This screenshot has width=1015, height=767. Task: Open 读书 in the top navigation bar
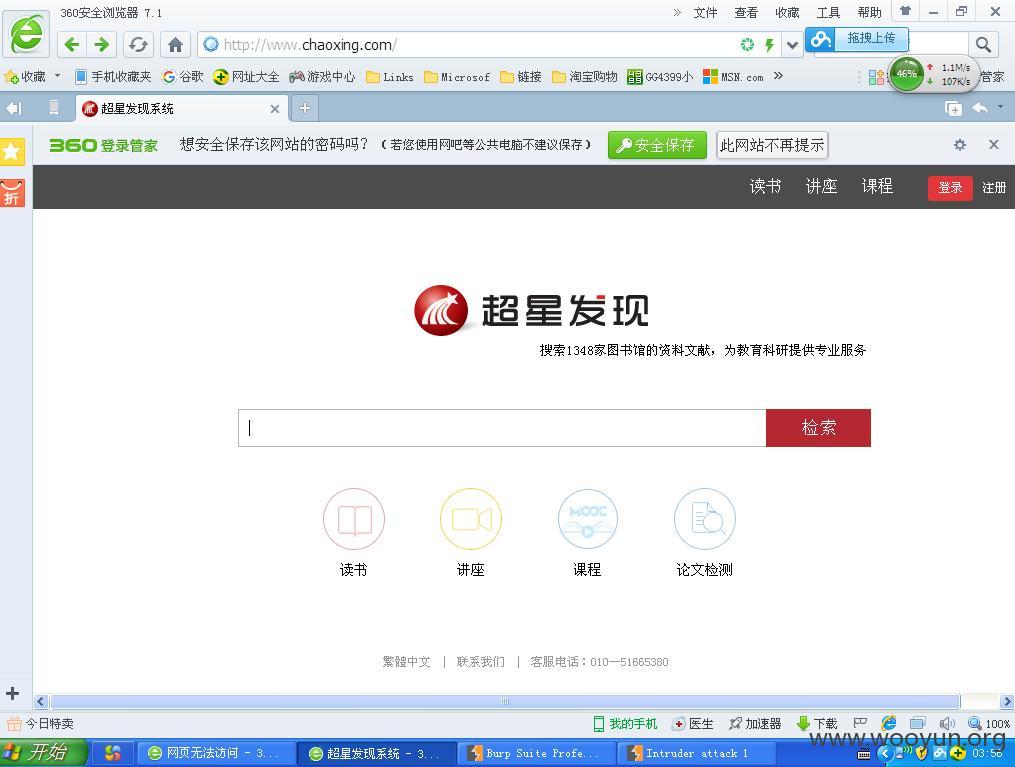765,186
